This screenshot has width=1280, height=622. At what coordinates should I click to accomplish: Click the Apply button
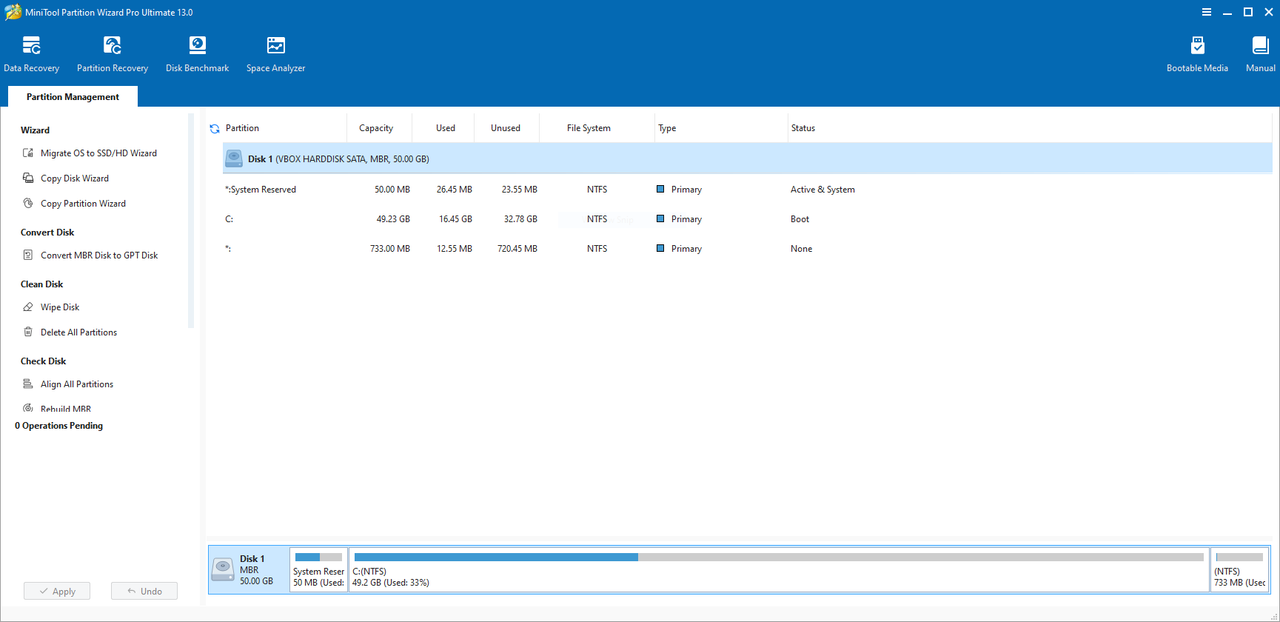click(57, 591)
